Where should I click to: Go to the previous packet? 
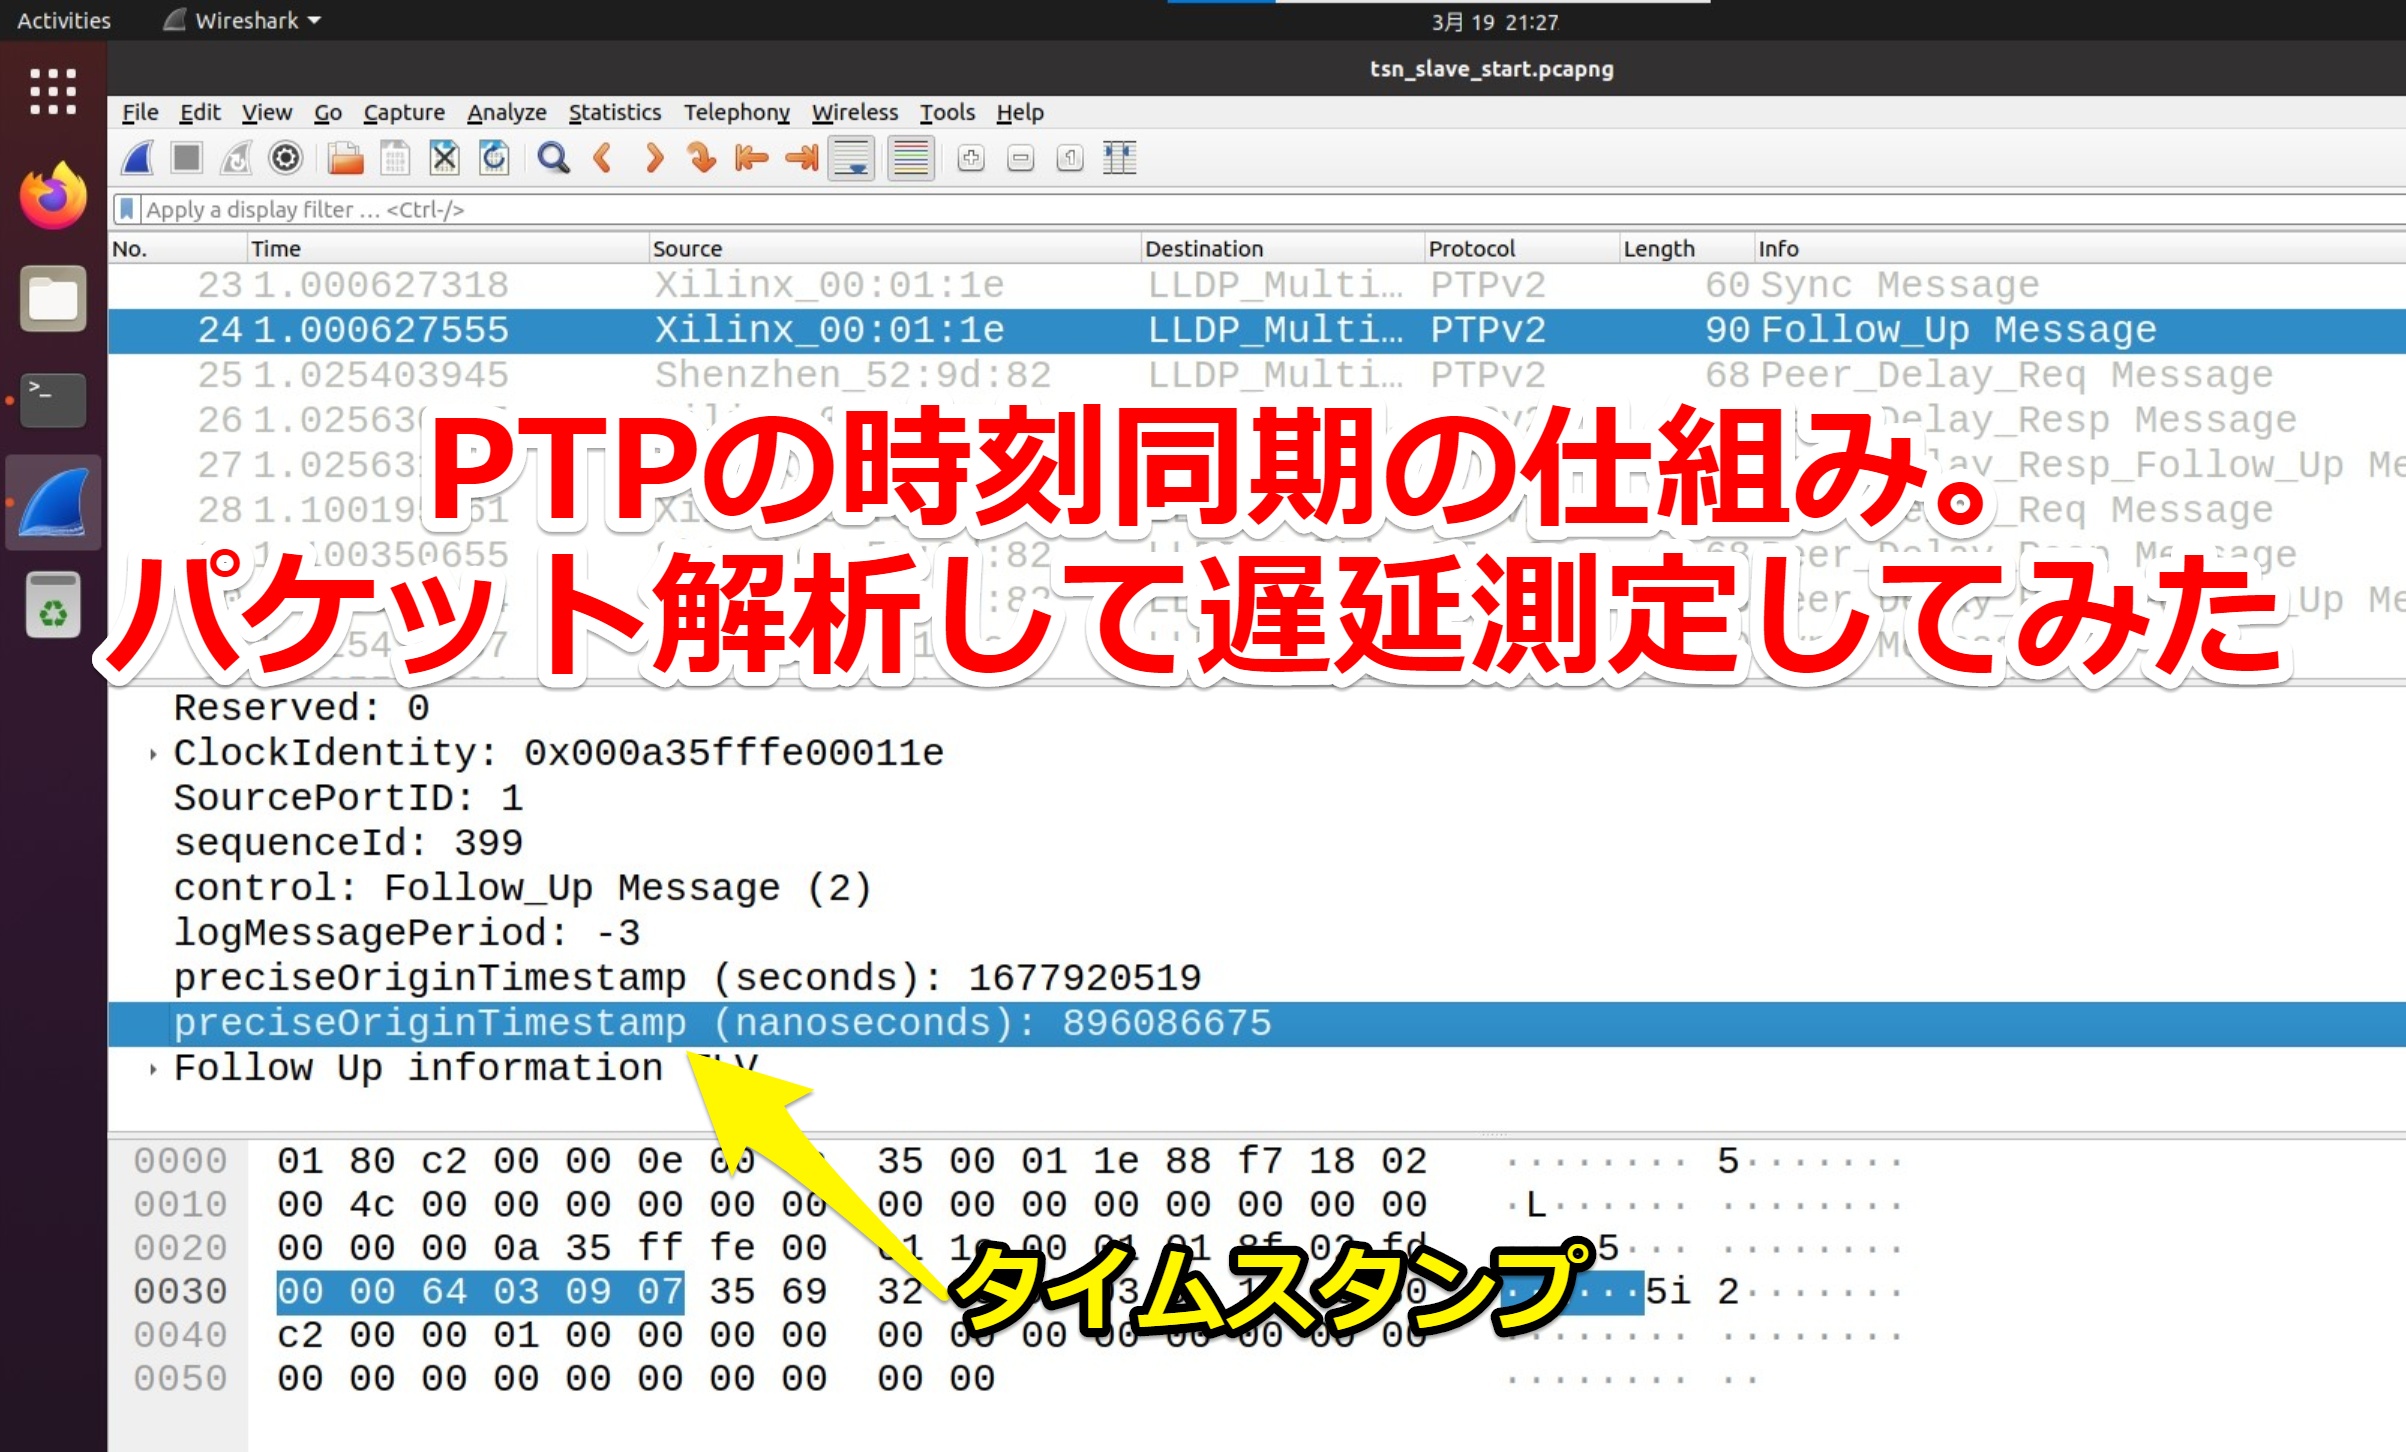604,158
